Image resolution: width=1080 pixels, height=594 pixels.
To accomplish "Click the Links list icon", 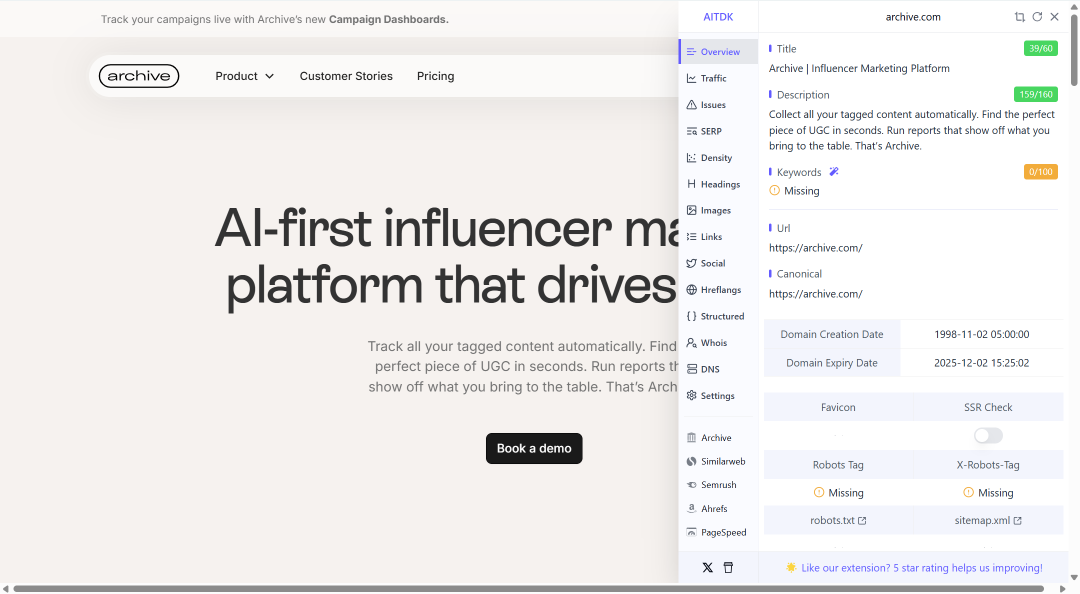I will pos(692,236).
